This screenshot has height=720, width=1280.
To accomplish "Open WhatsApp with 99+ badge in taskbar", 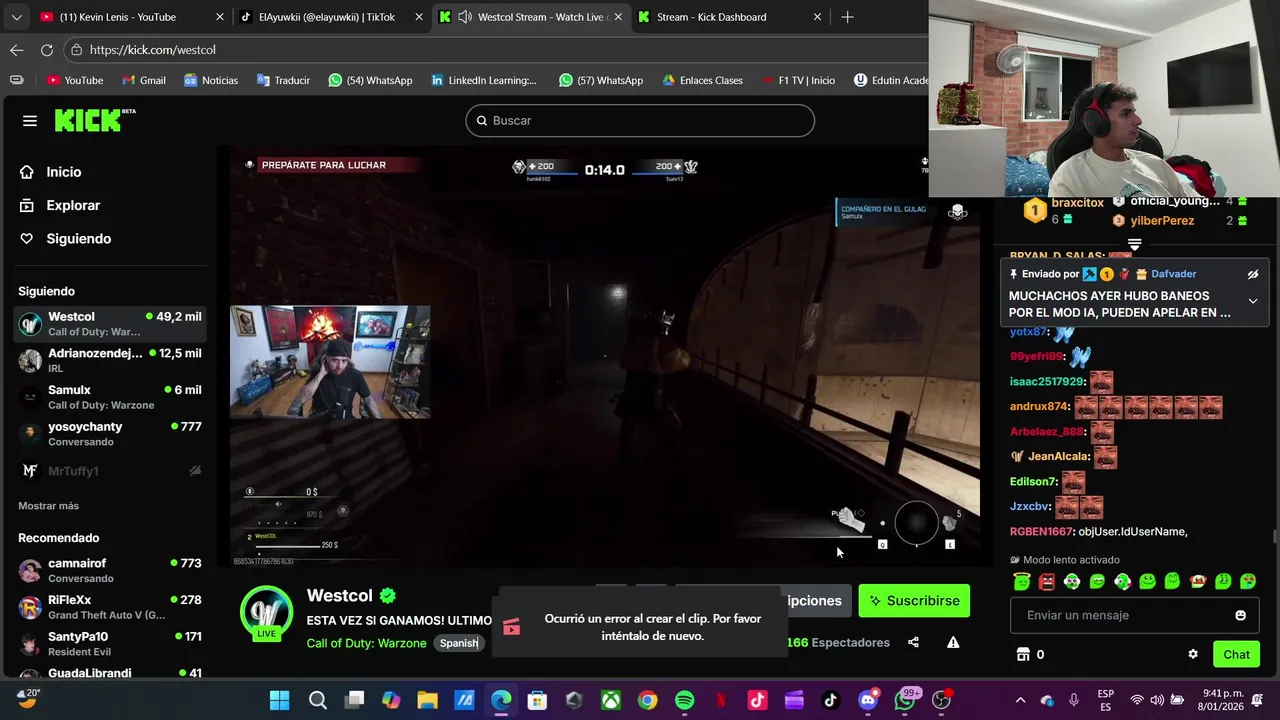I will tap(906, 699).
